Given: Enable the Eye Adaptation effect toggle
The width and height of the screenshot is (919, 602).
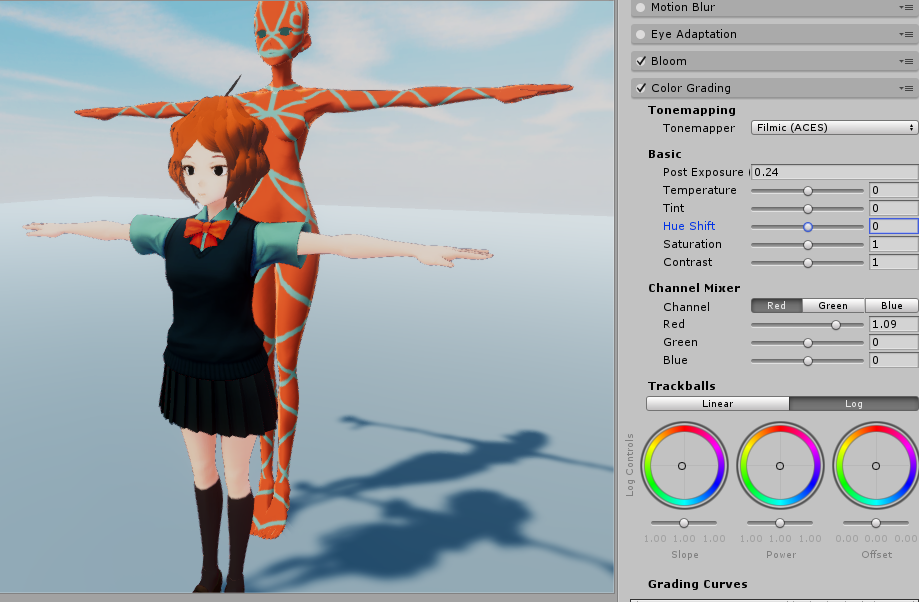Looking at the screenshot, I should pos(641,35).
